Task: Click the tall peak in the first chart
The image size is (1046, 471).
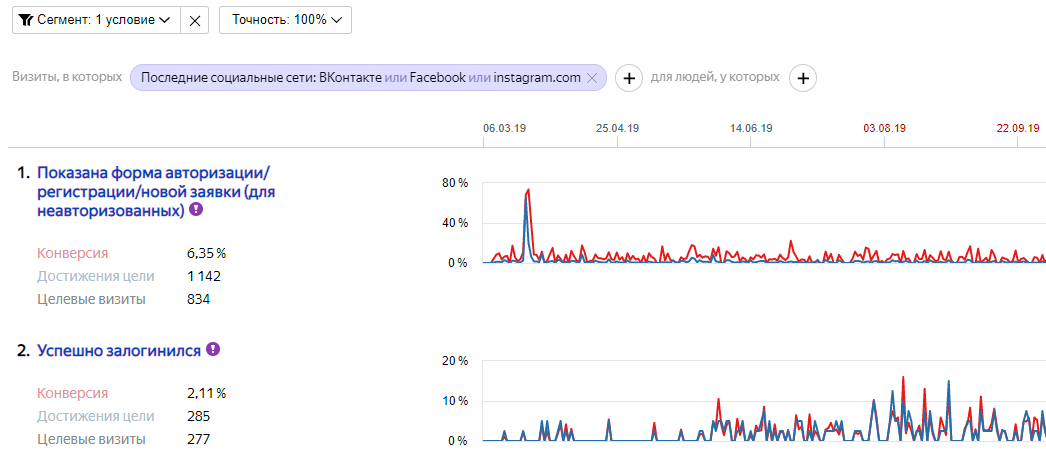Action: [527, 192]
